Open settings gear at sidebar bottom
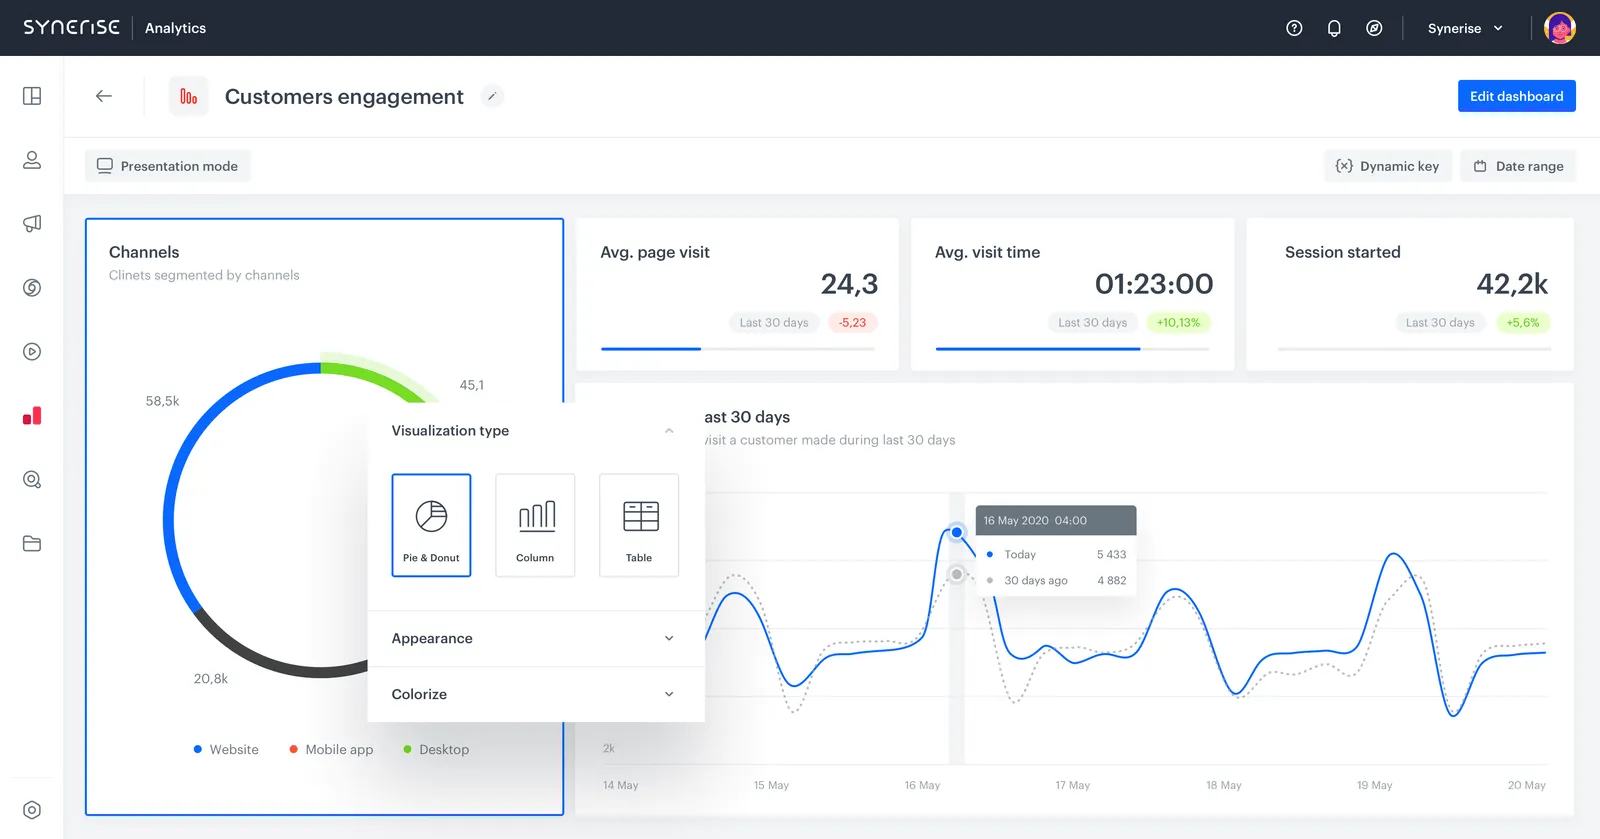 (x=32, y=810)
